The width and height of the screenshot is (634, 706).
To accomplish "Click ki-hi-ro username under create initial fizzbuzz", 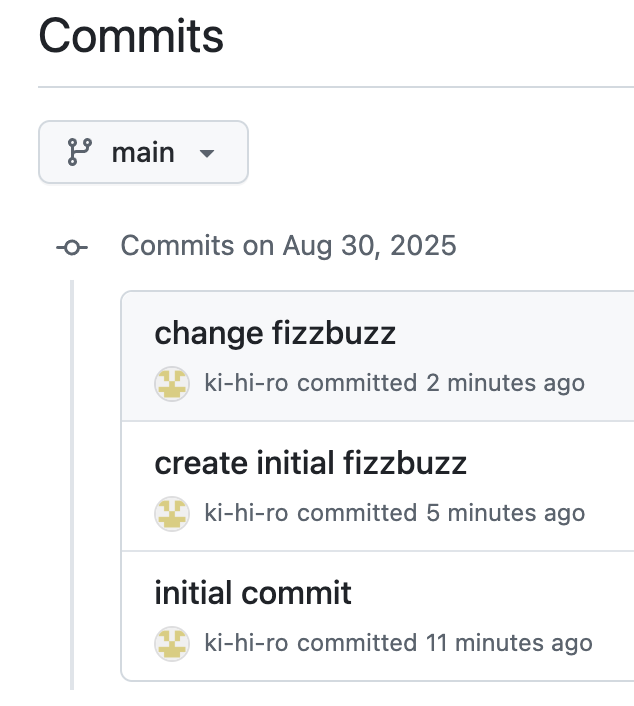I will coord(246,513).
